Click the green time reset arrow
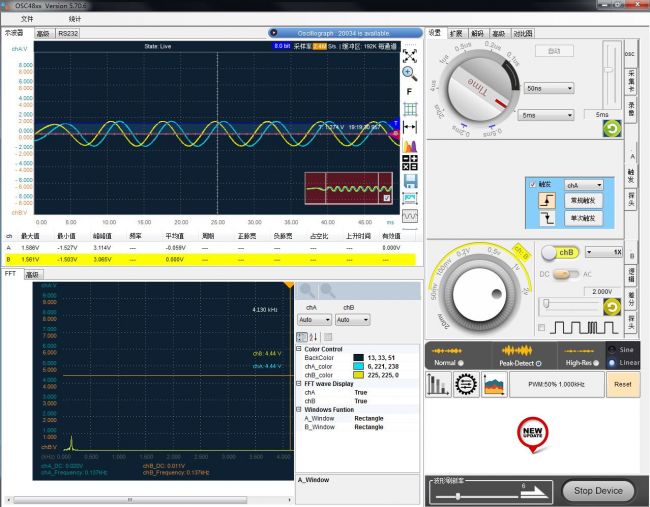 611,129
